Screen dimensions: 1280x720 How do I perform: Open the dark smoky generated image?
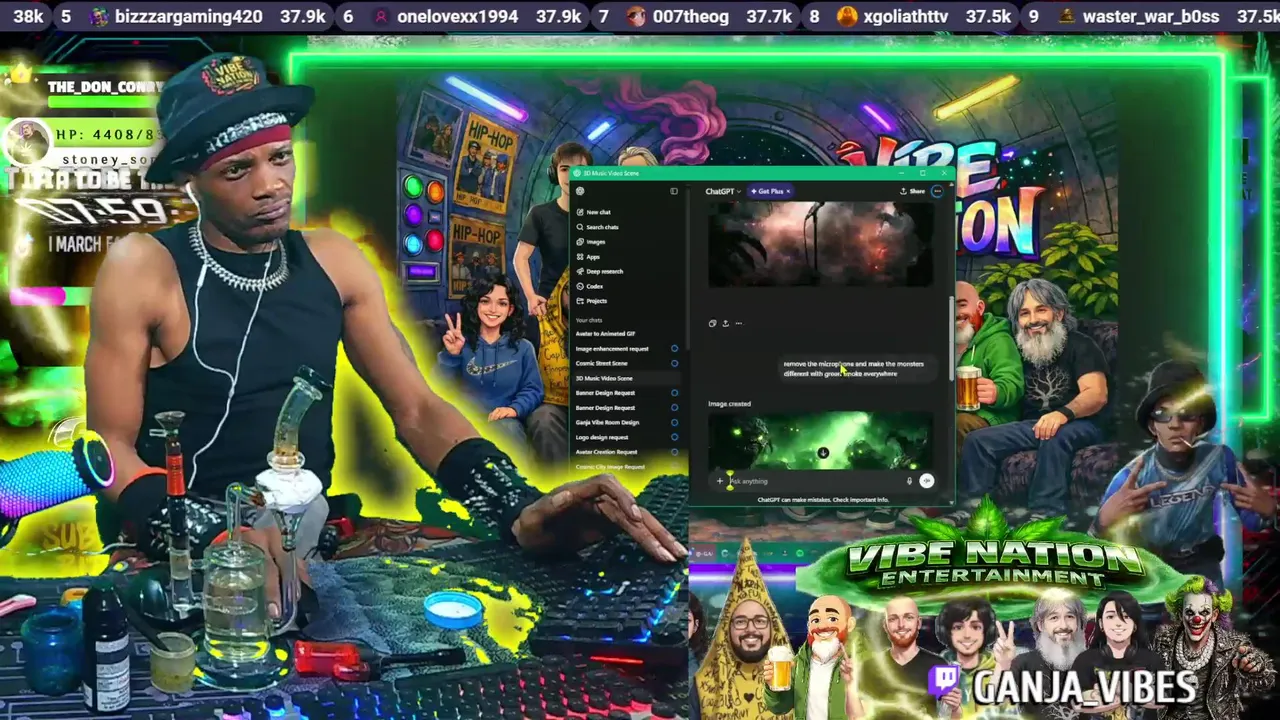820,245
